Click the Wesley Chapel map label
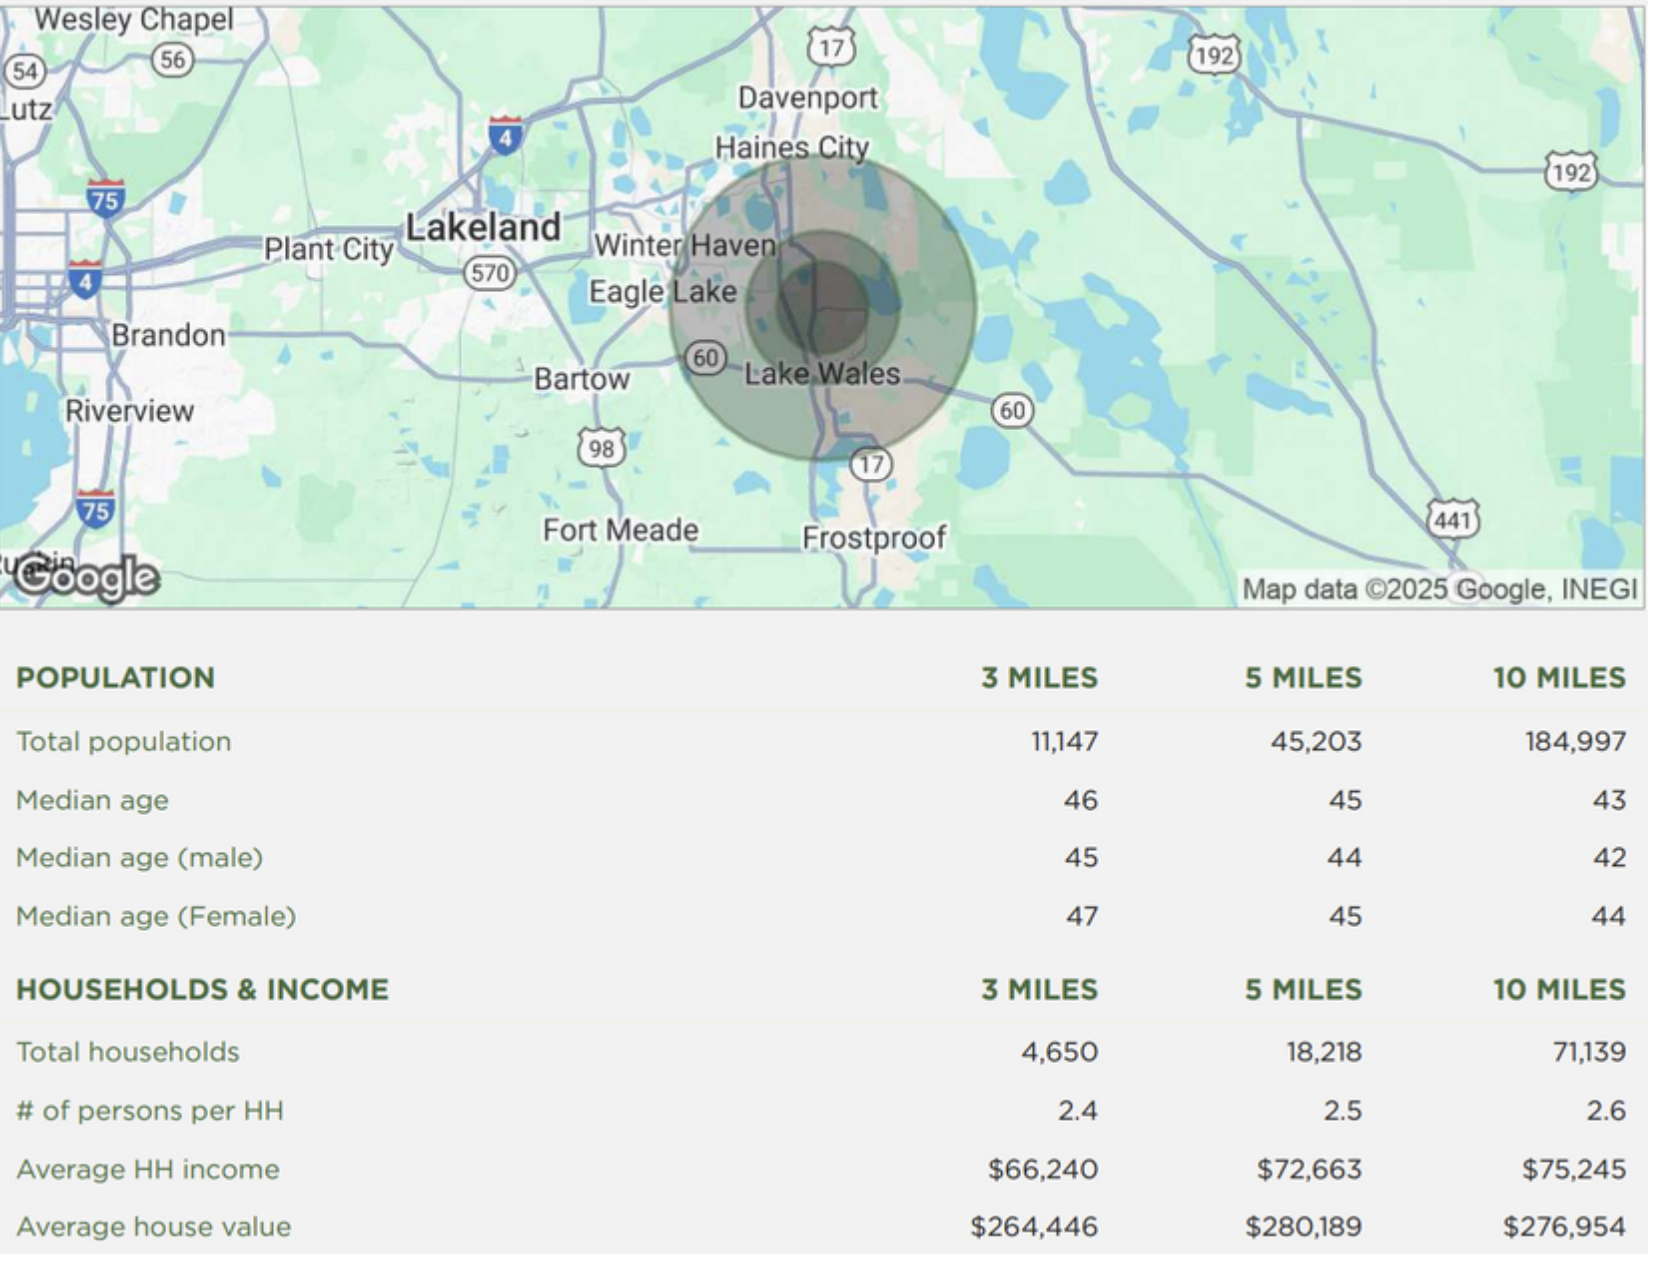This screenshot has height=1264, width=1656. (133, 19)
